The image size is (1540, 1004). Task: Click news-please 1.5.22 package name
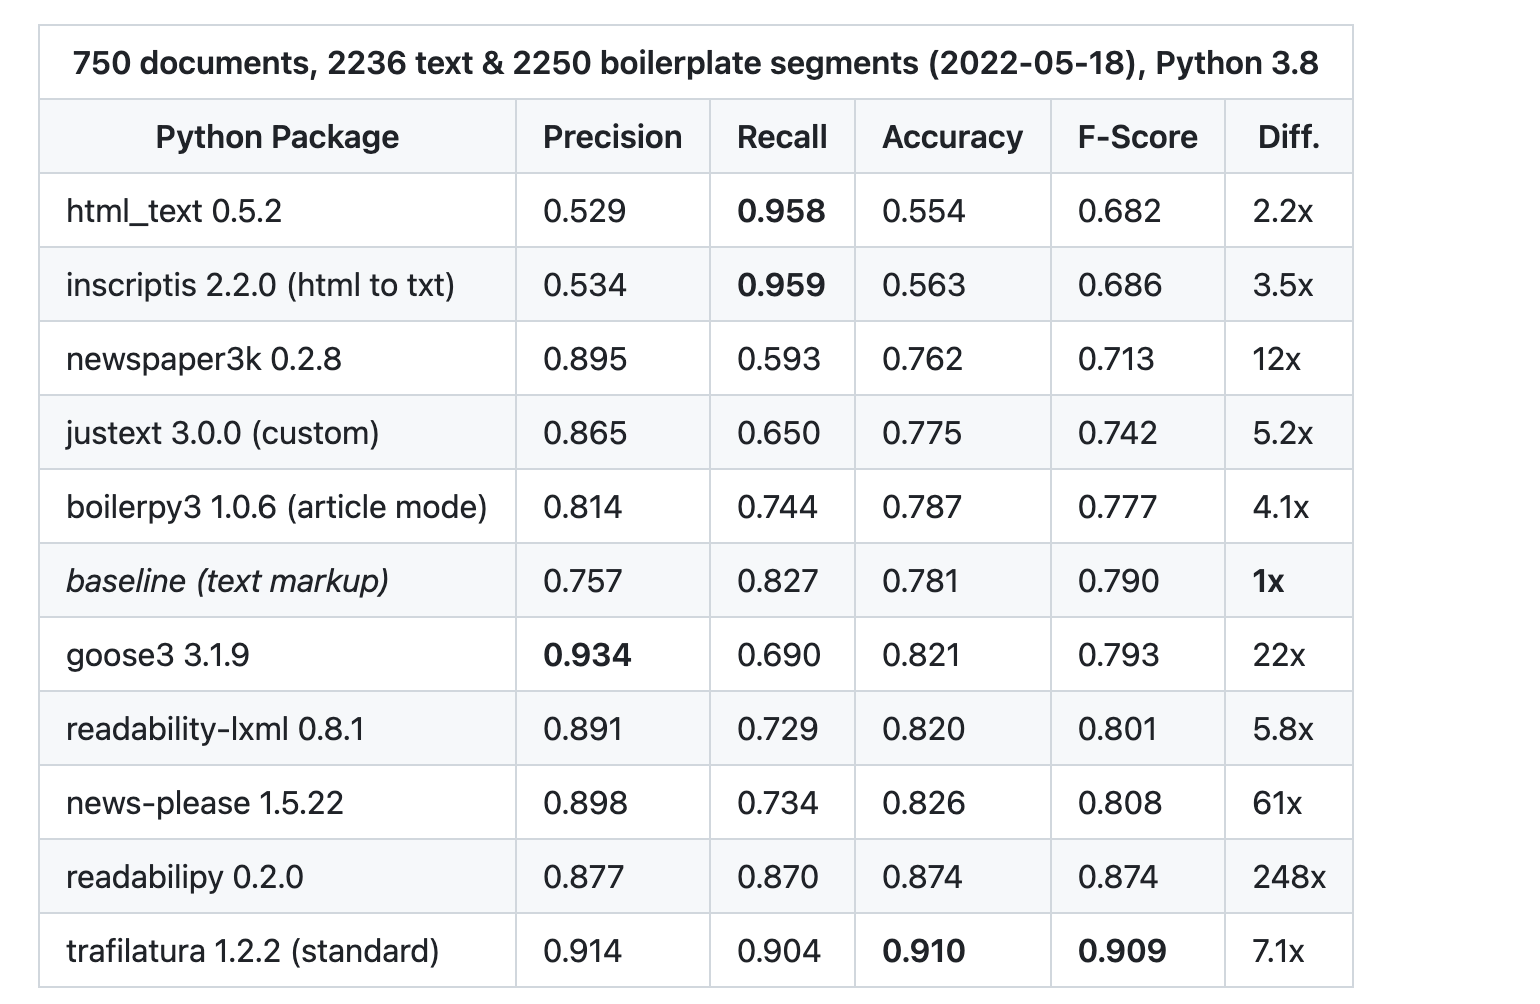pos(204,803)
